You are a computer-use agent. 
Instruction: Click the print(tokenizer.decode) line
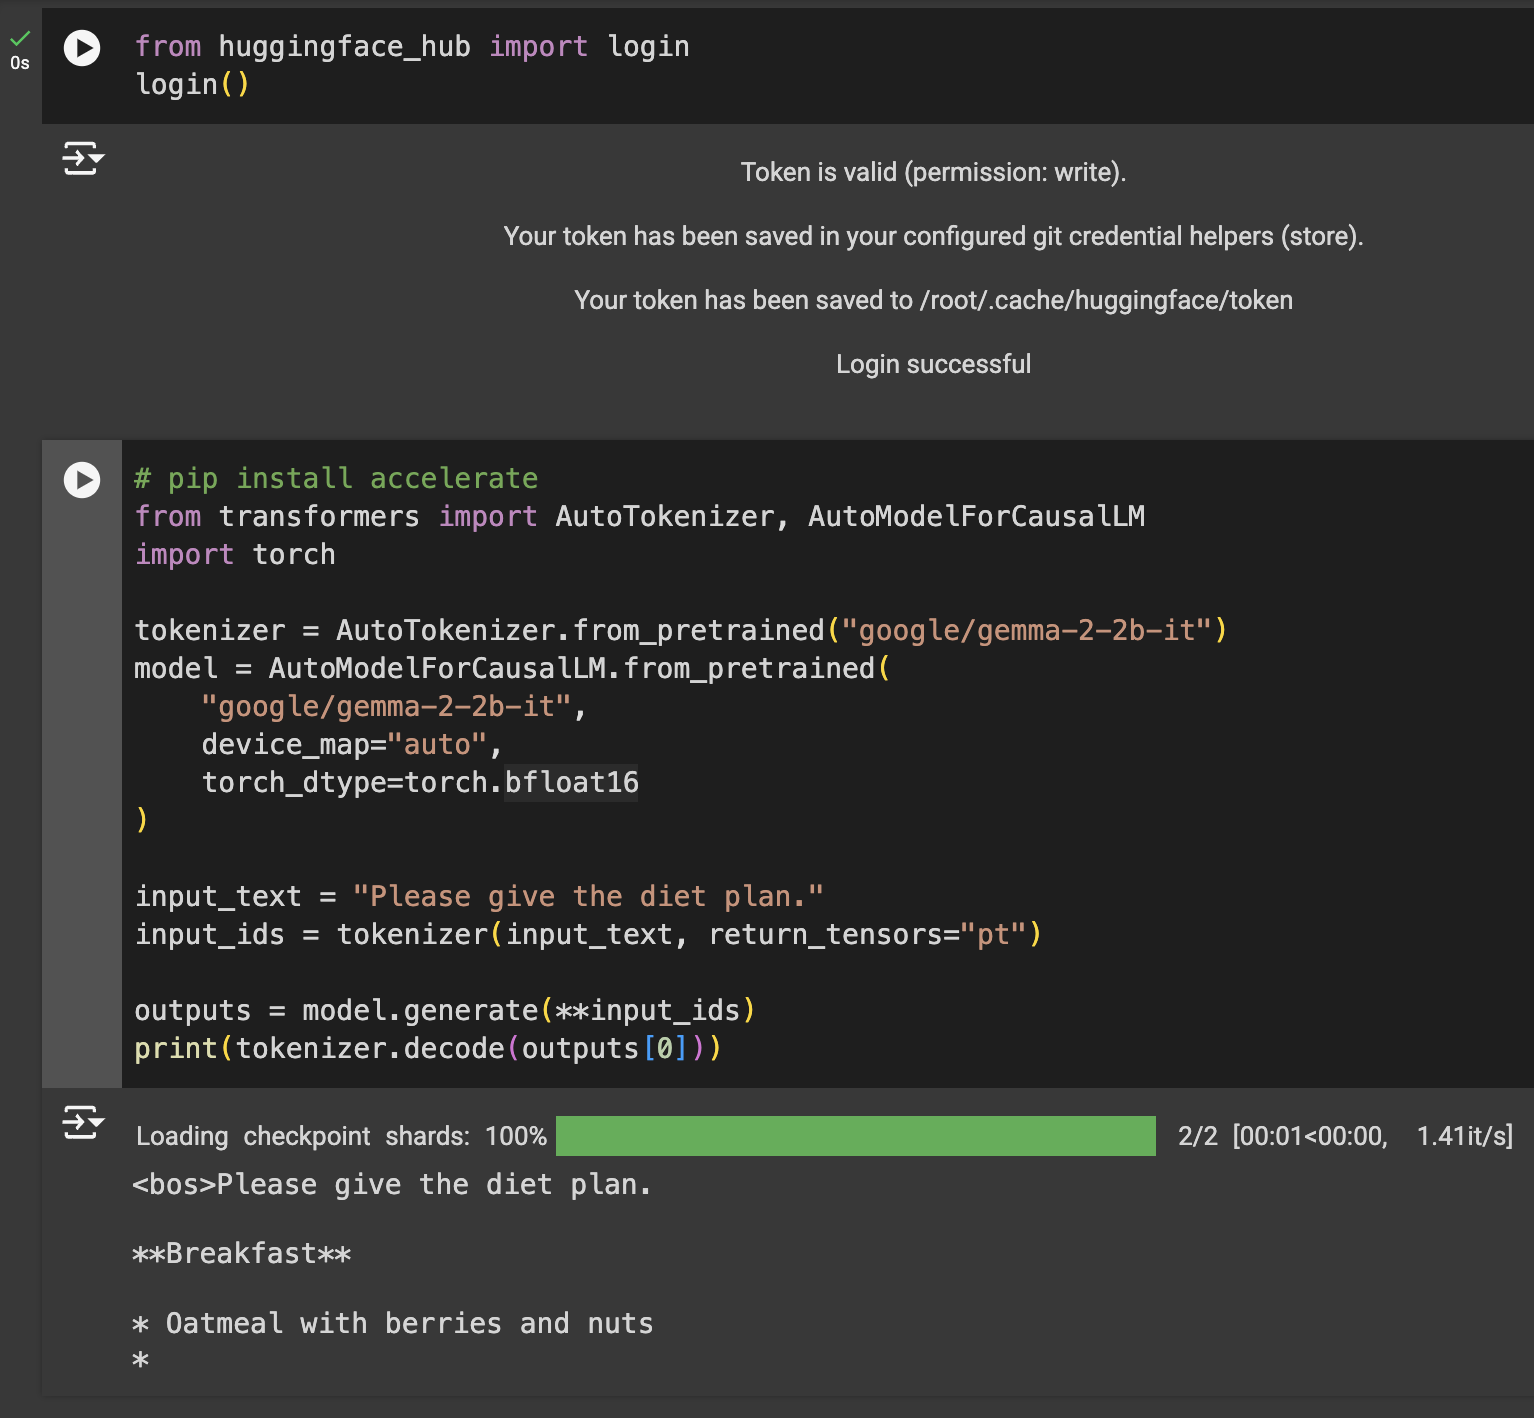(428, 1048)
